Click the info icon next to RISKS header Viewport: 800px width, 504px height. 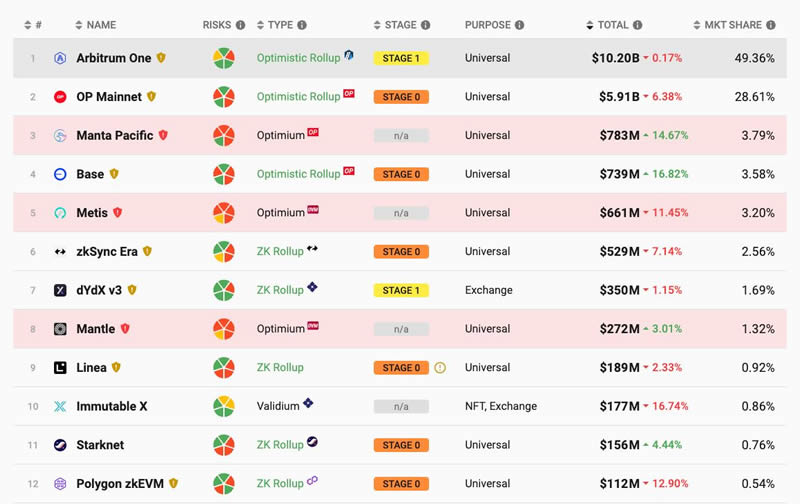click(240, 25)
